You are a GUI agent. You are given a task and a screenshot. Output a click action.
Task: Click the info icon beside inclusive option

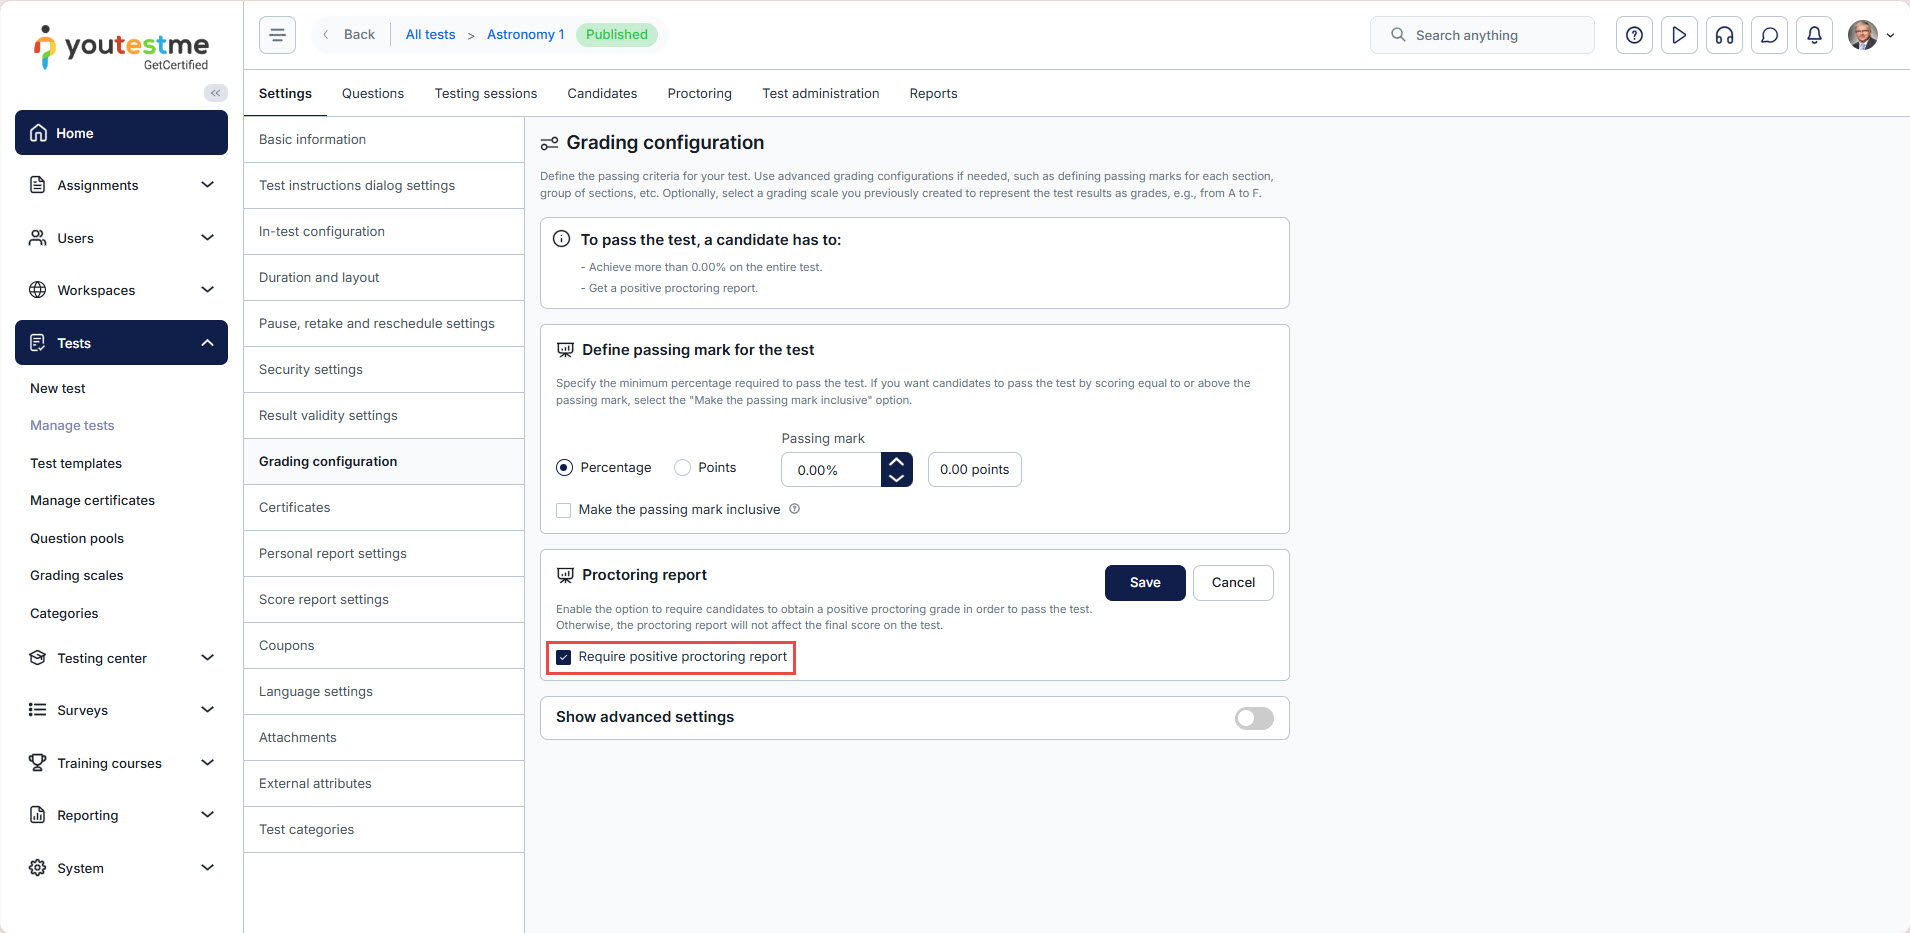(795, 509)
